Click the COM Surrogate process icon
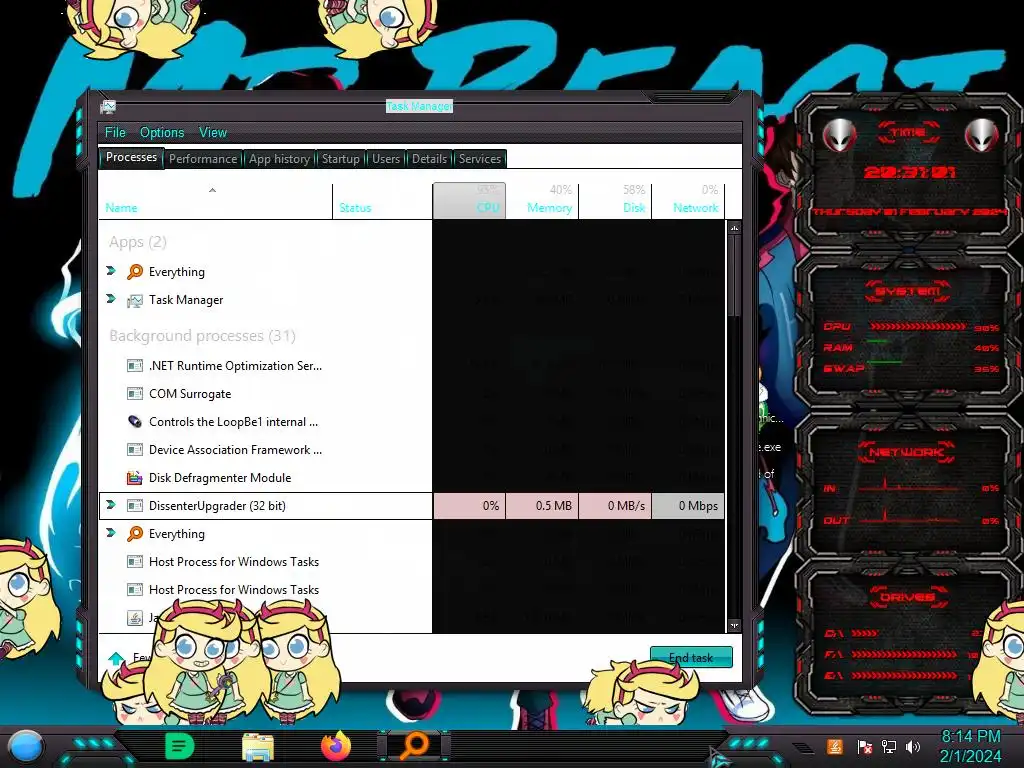The image size is (1024, 768). tap(135, 394)
